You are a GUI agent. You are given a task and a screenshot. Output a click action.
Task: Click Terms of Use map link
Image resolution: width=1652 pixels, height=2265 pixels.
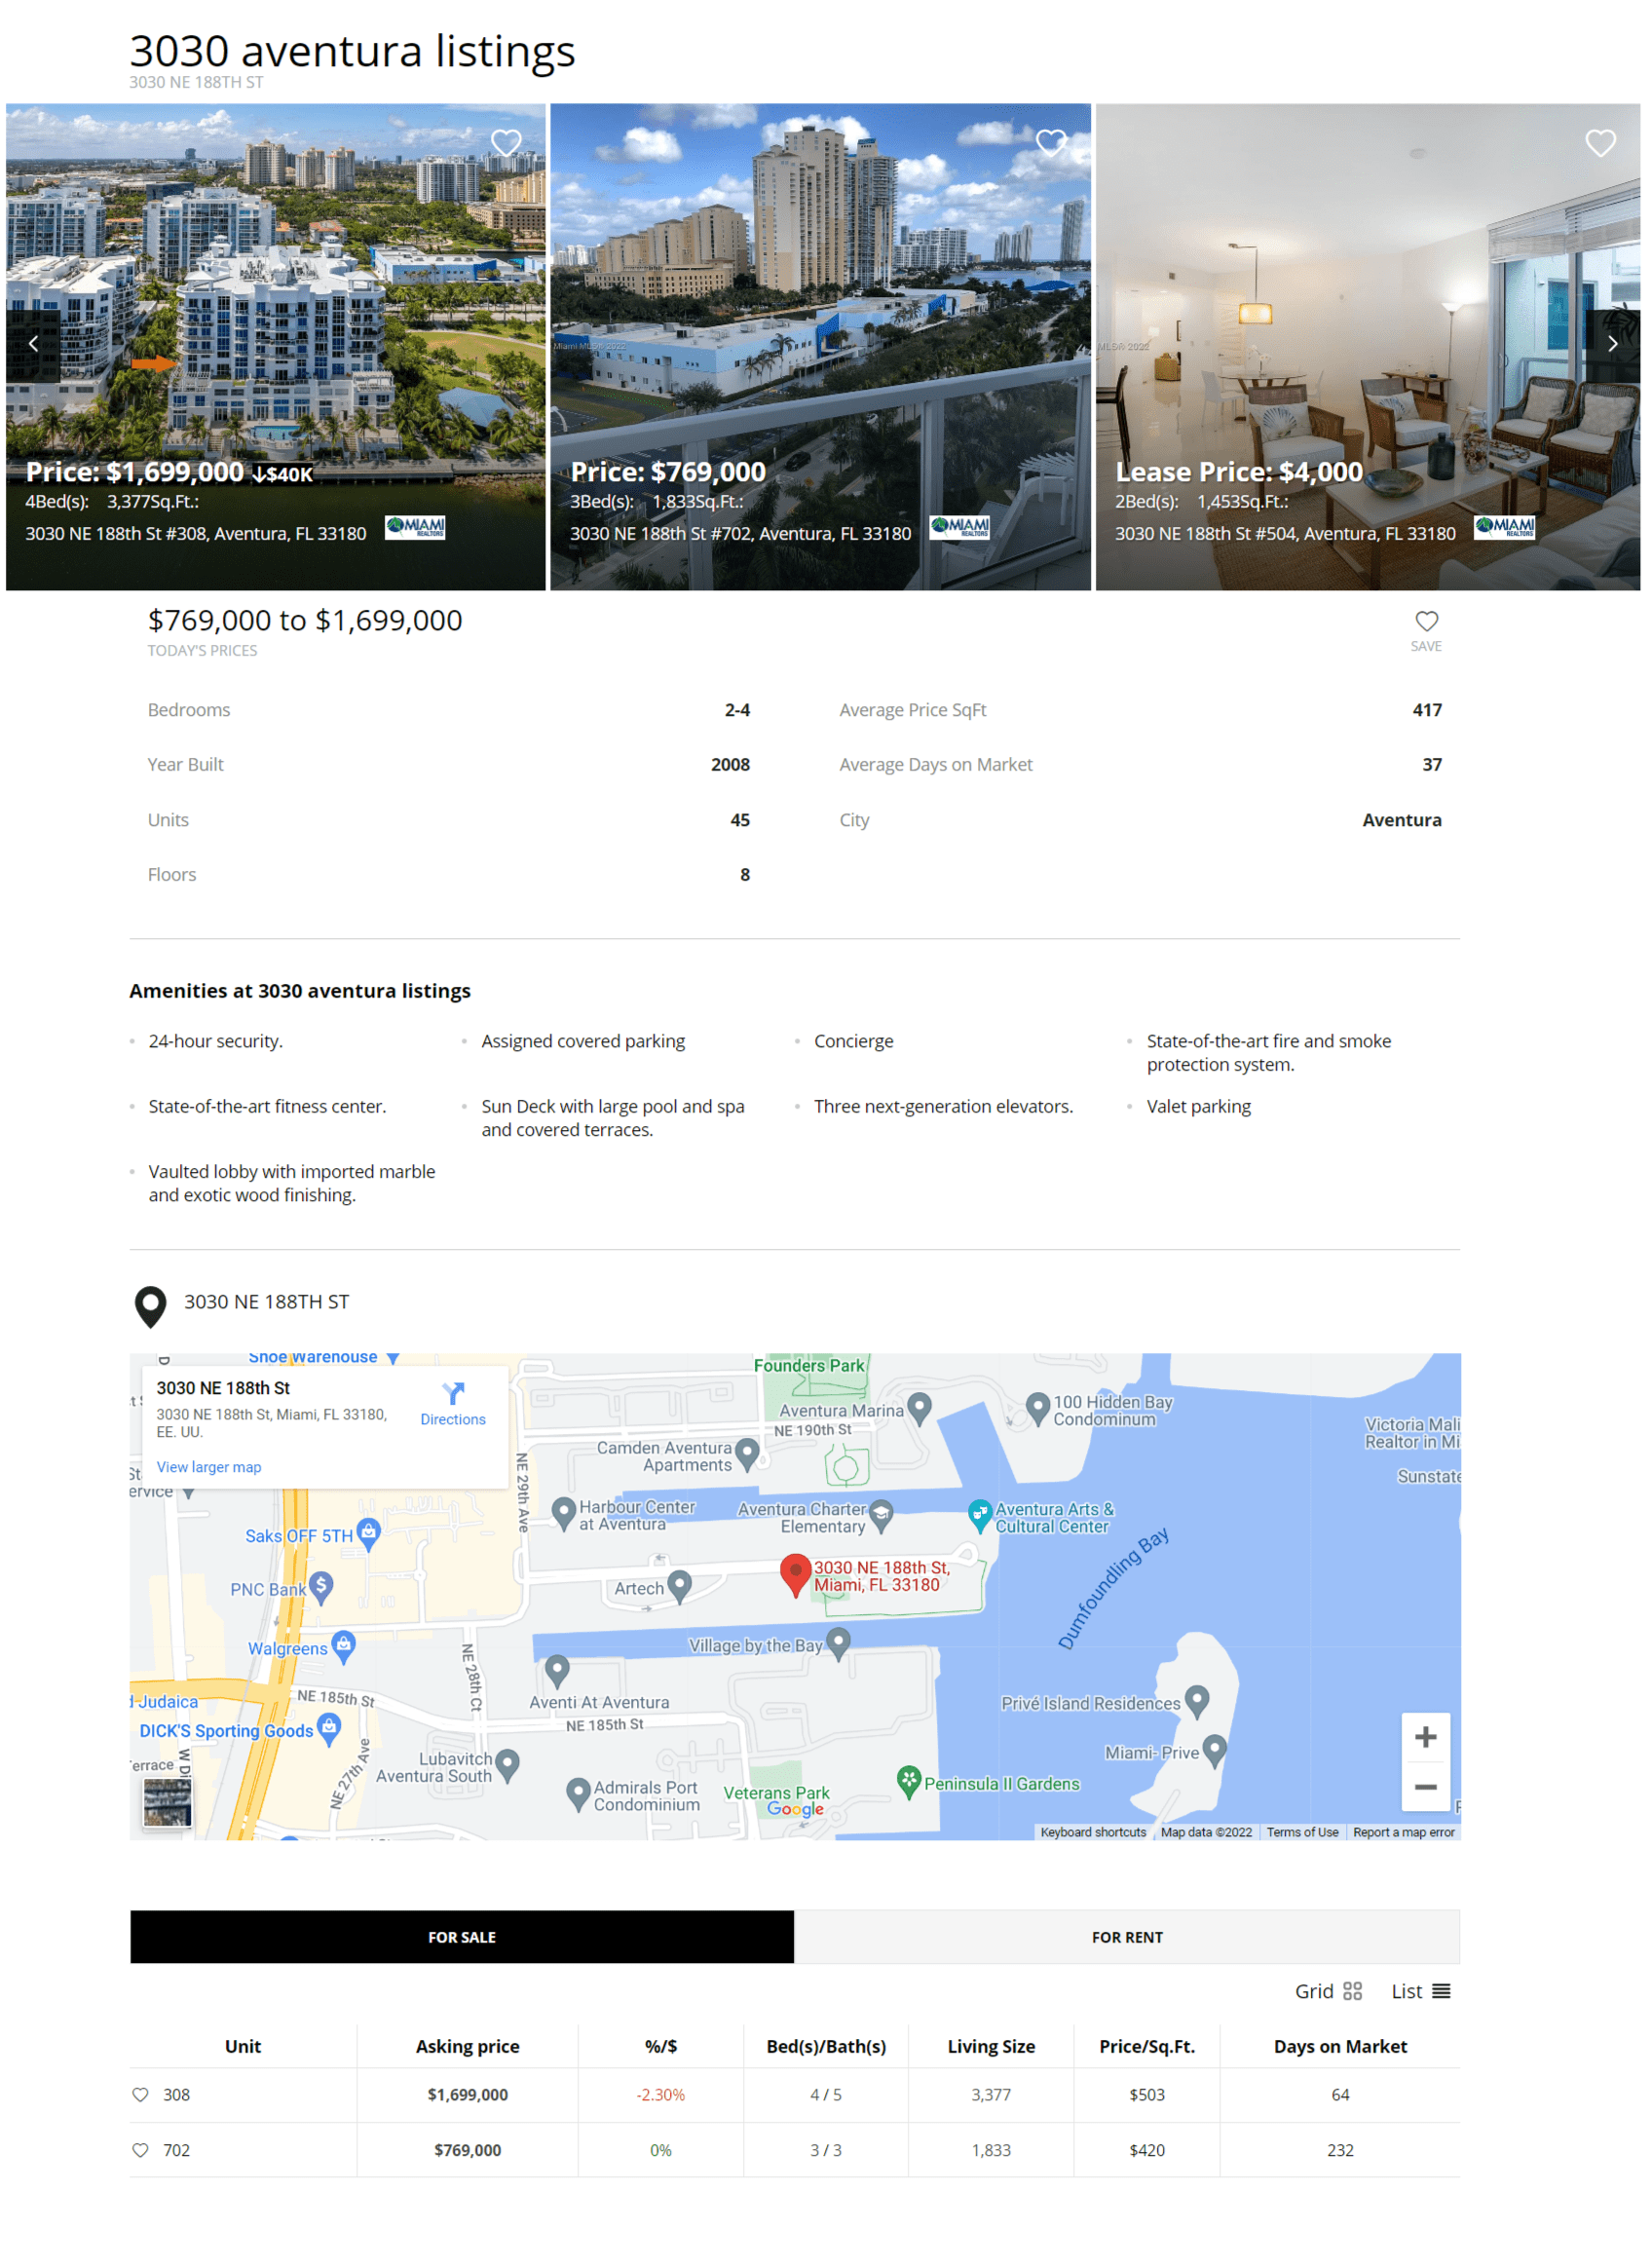1302,1833
